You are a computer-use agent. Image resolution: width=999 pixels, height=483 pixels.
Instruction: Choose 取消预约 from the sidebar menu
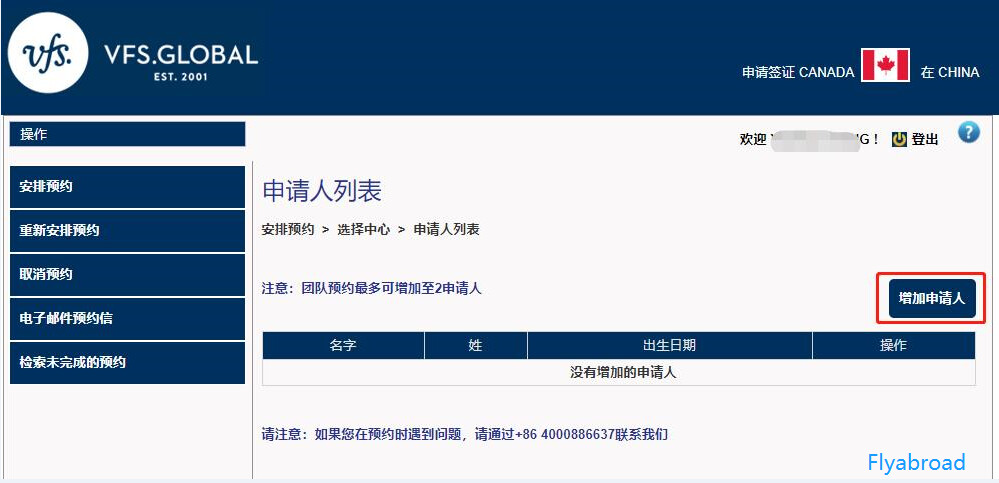127,274
